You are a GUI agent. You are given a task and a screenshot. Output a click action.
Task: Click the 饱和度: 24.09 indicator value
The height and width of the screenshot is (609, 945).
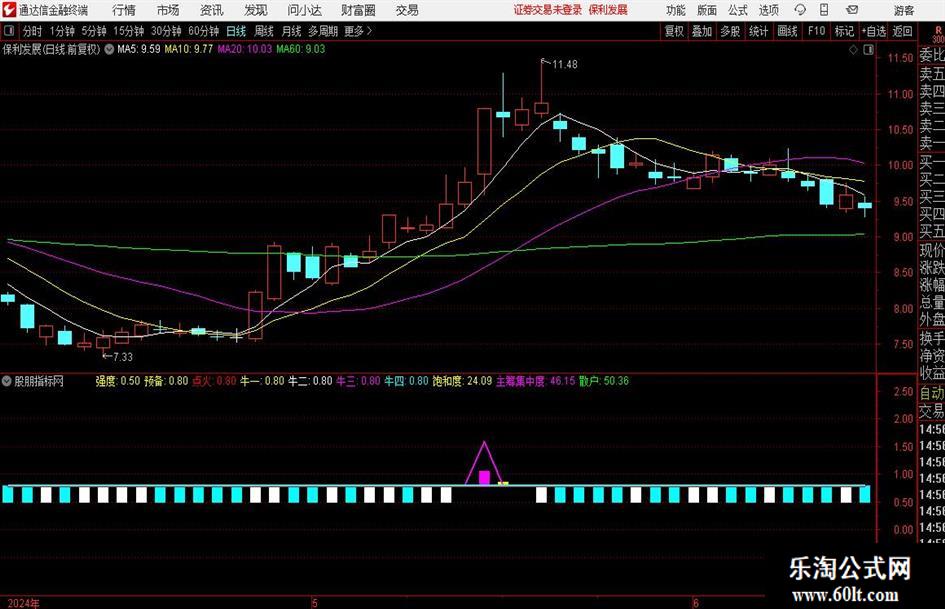pos(462,381)
